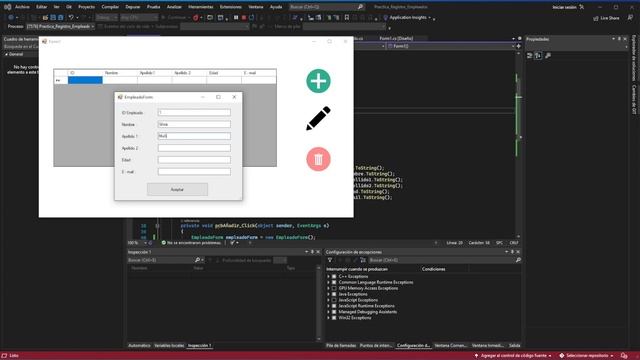Click the red hot reload icon

click(196, 18)
